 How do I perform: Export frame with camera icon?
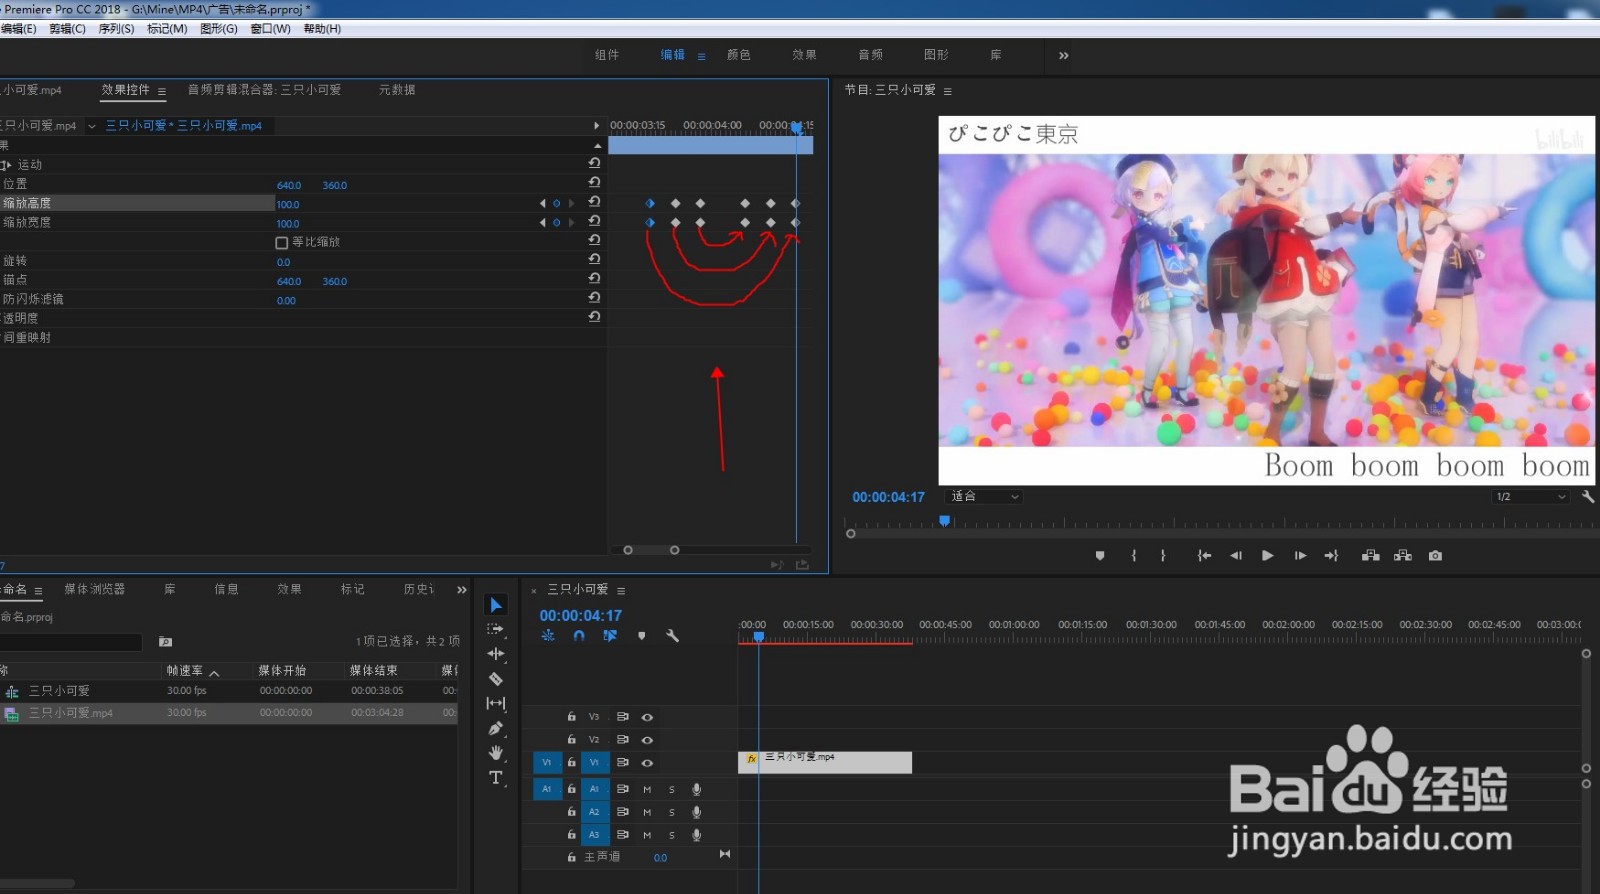pyautogui.click(x=1436, y=556)
